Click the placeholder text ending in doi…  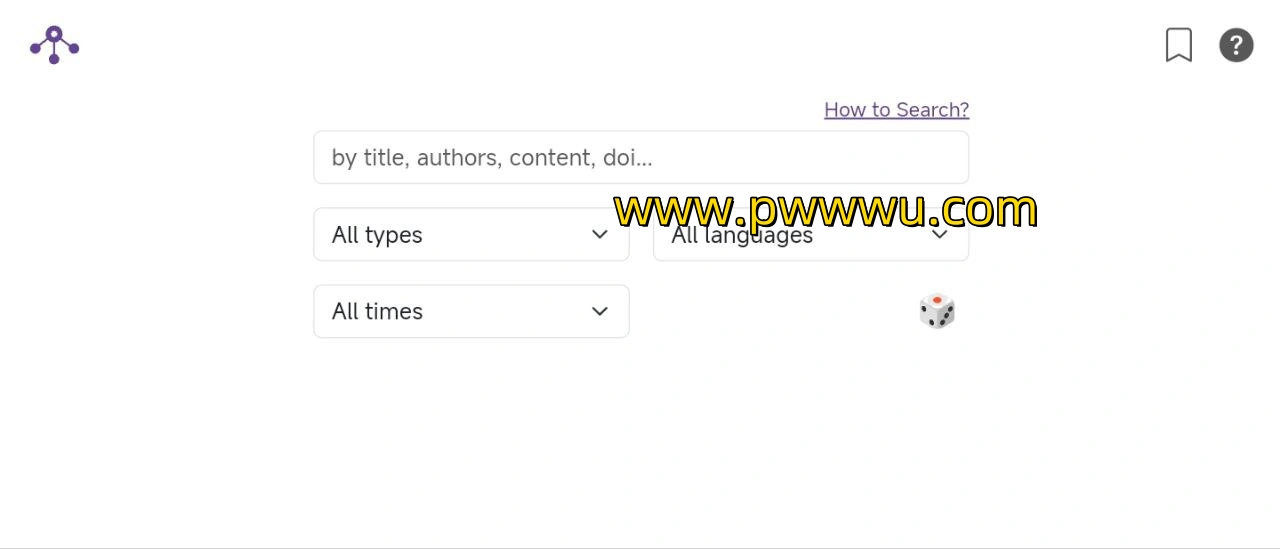click(492, 158)
